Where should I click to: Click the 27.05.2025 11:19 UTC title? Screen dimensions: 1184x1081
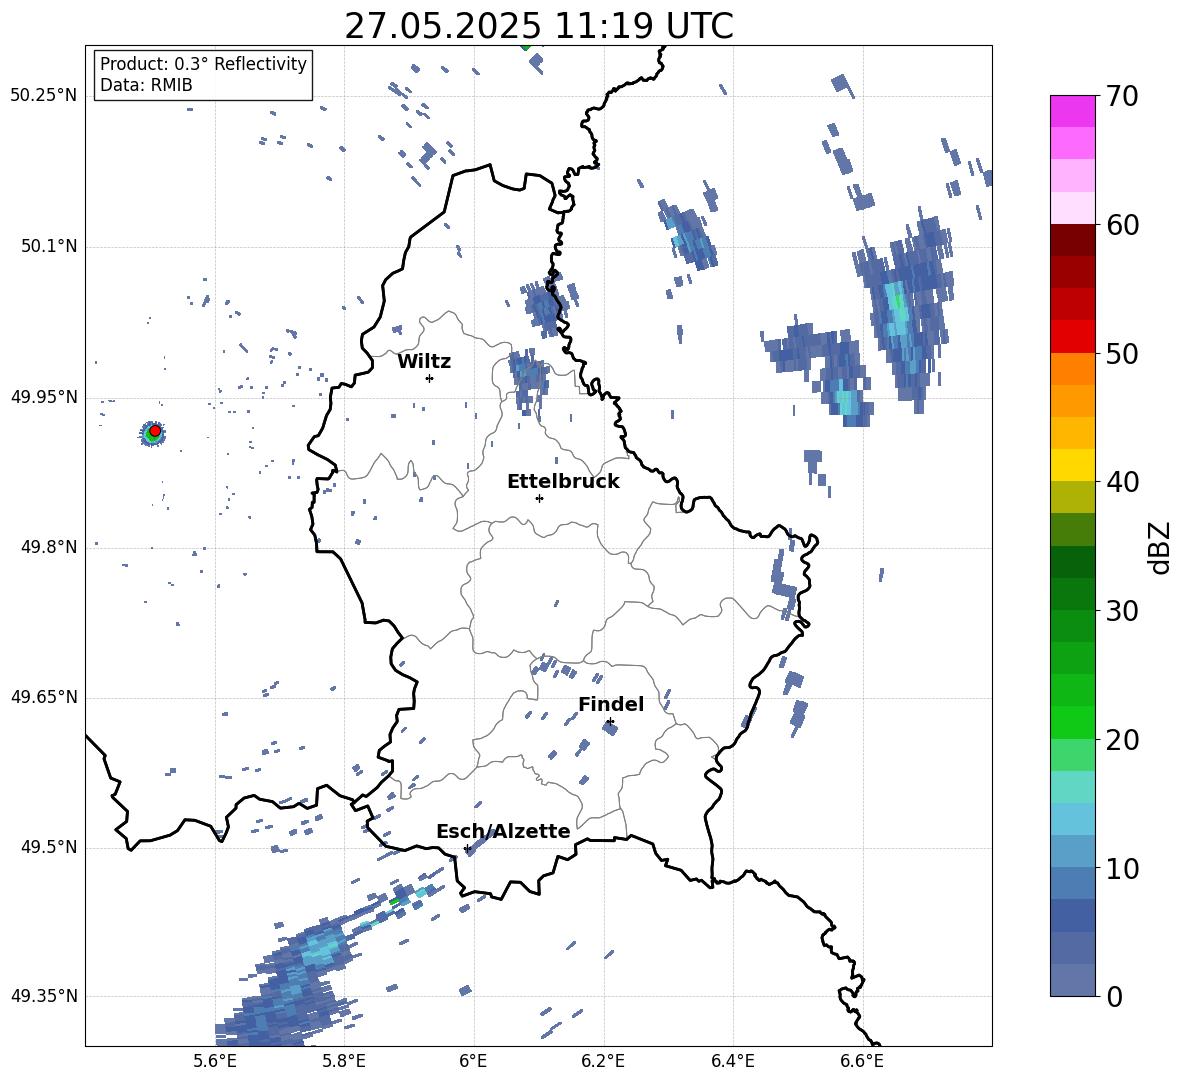pos(539,26)
